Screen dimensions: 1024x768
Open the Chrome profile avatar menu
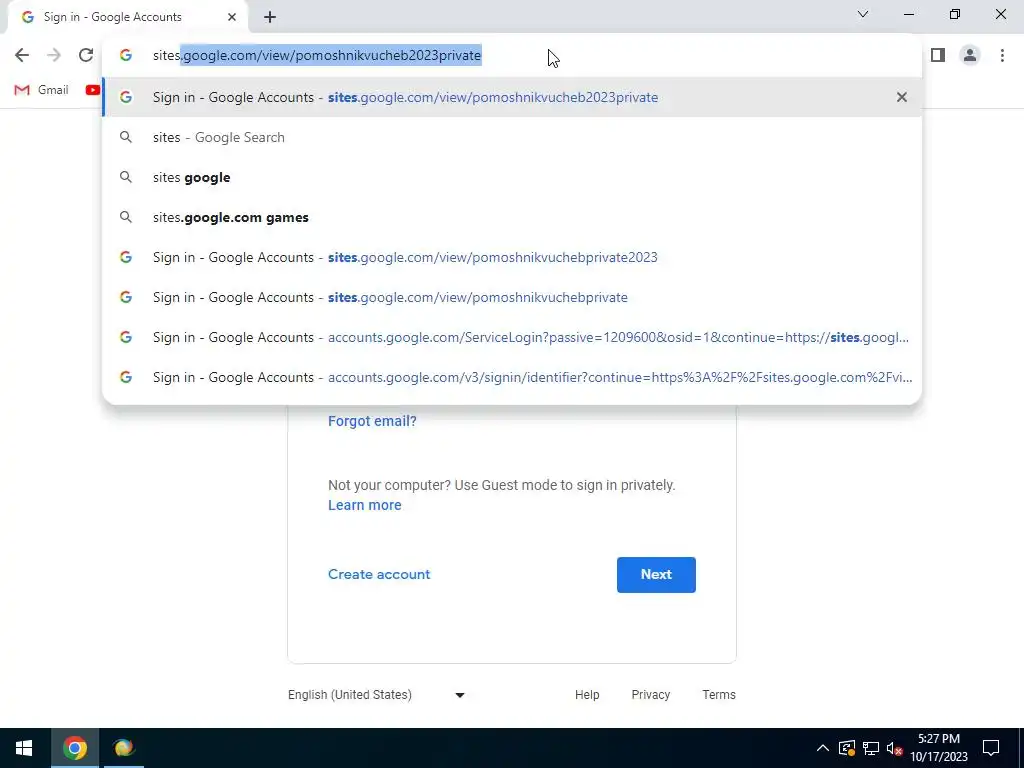[x=970, y=56]
